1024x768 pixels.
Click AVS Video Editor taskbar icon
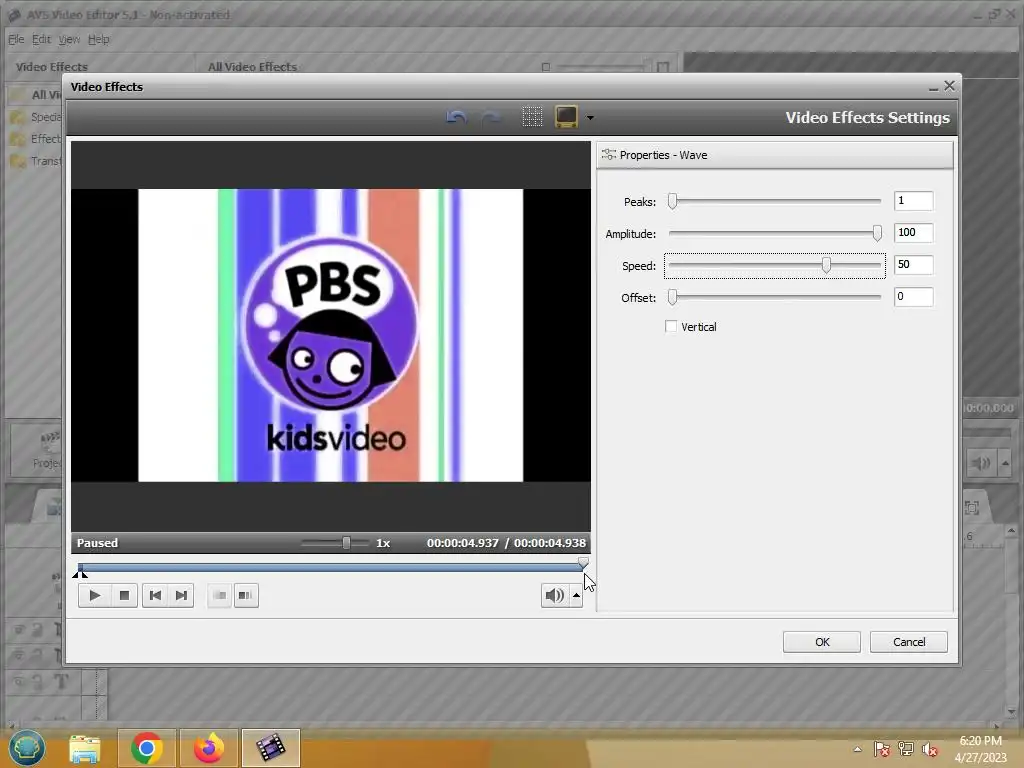click(270, 748)
